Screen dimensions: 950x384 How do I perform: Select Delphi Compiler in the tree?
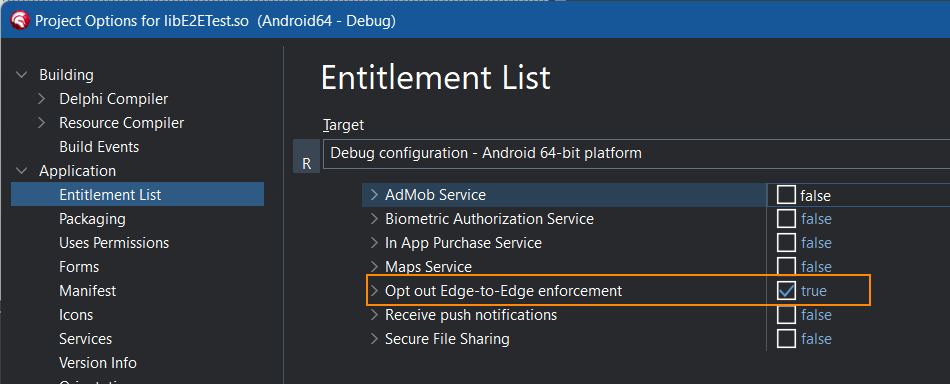113,99
